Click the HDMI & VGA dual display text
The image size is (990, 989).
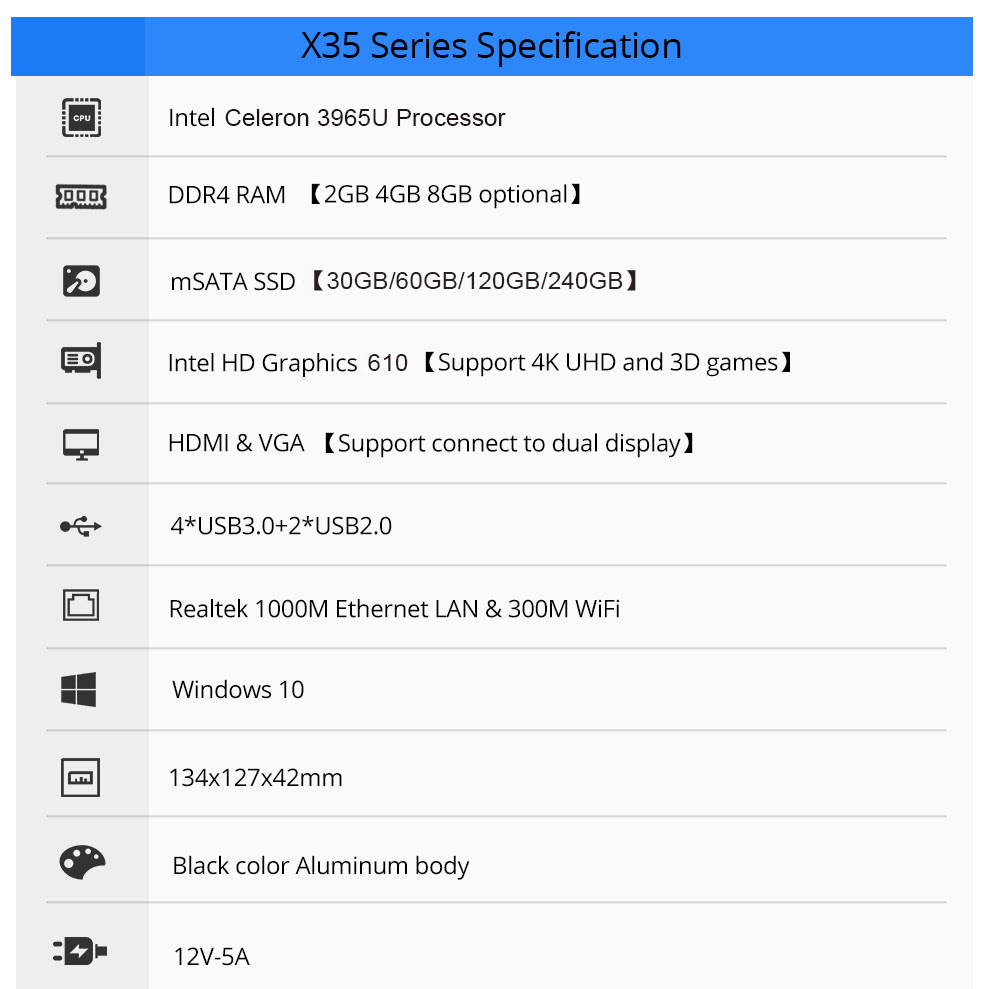pos(431,443)
